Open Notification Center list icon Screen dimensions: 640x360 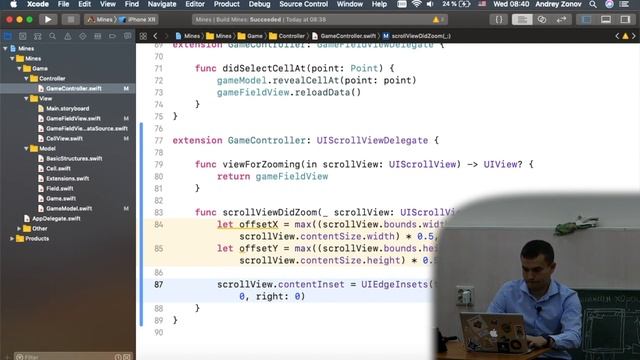pos(624,4)
